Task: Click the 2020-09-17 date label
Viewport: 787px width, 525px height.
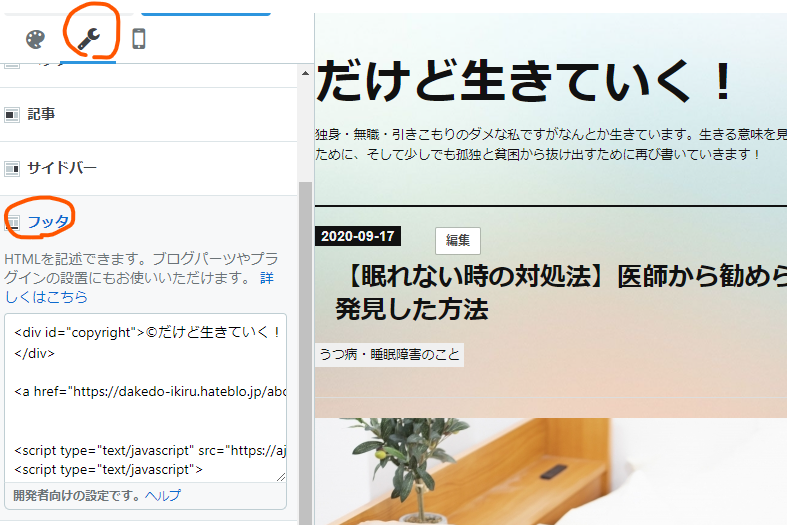Action: 358,236
